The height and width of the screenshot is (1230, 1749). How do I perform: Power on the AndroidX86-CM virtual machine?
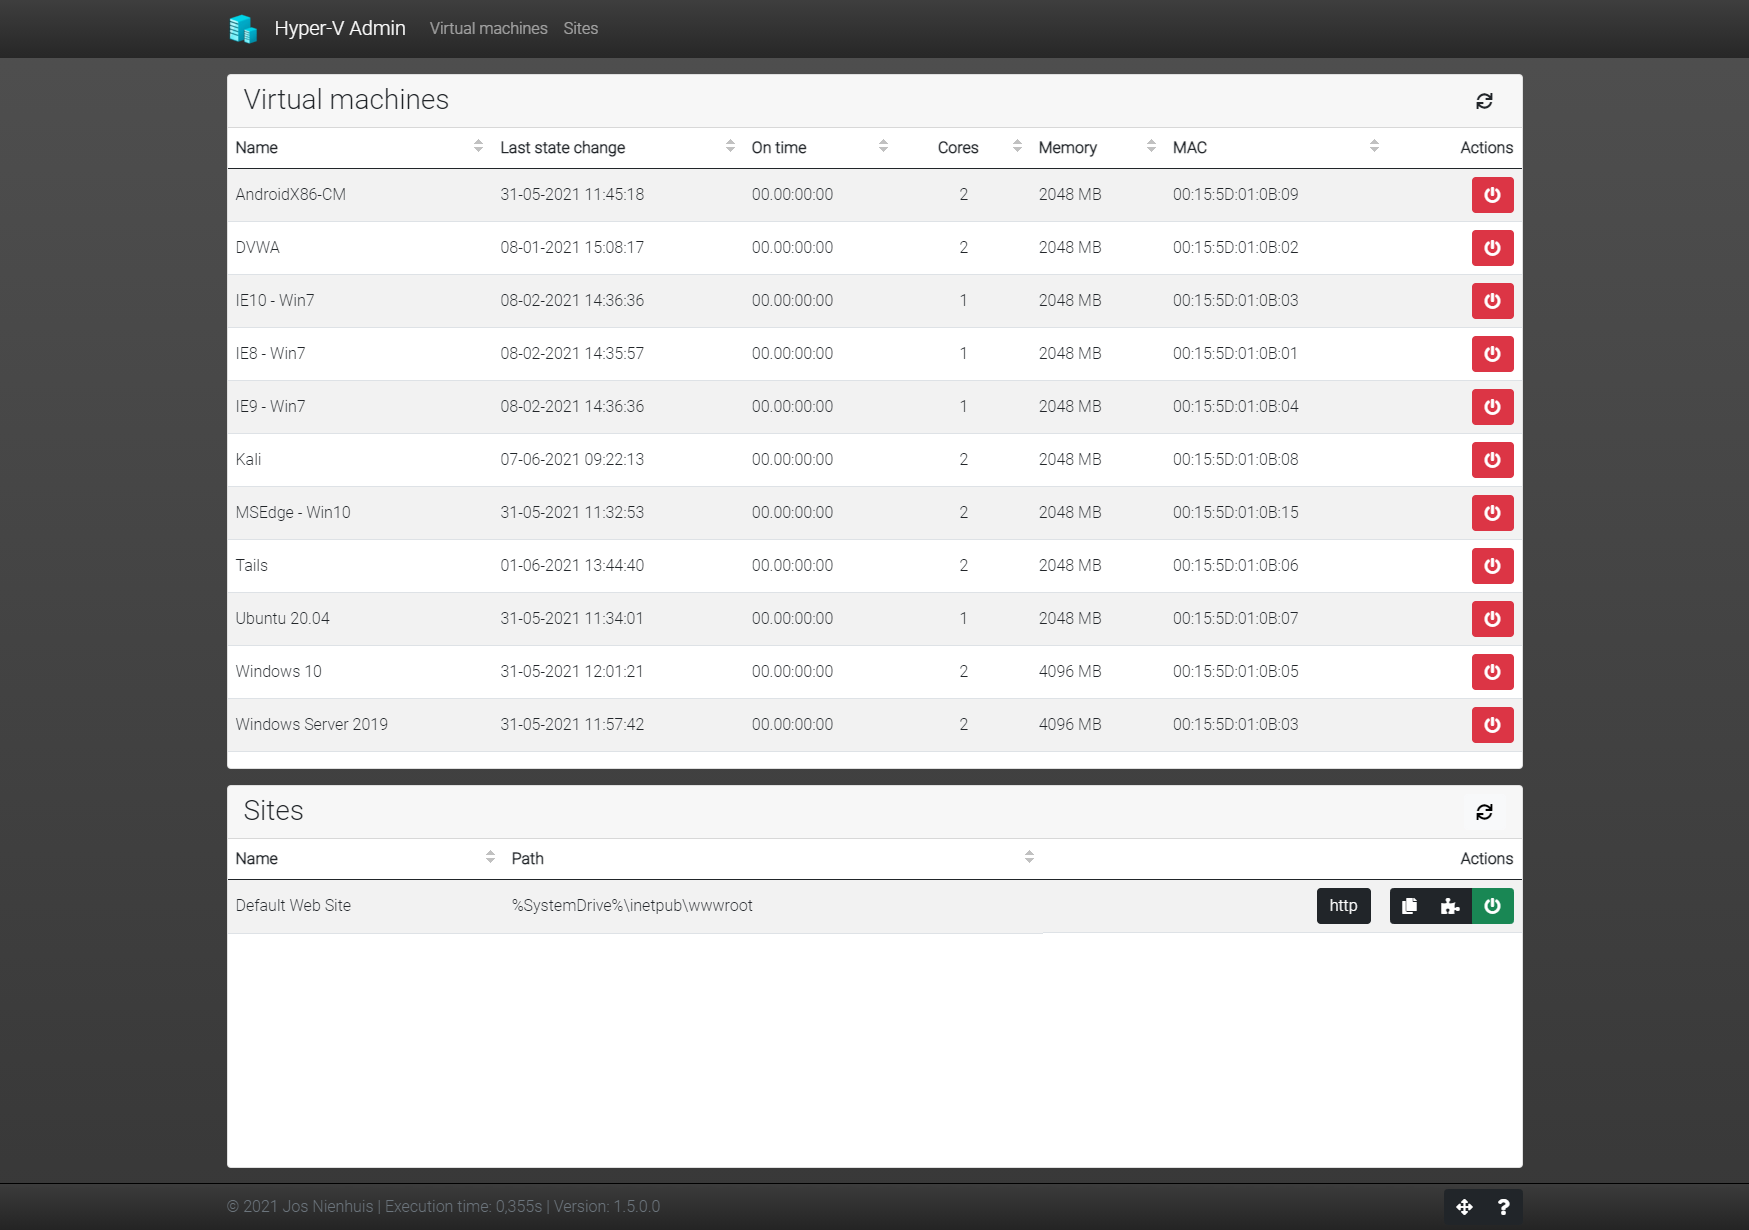(x=1492, y=195)
